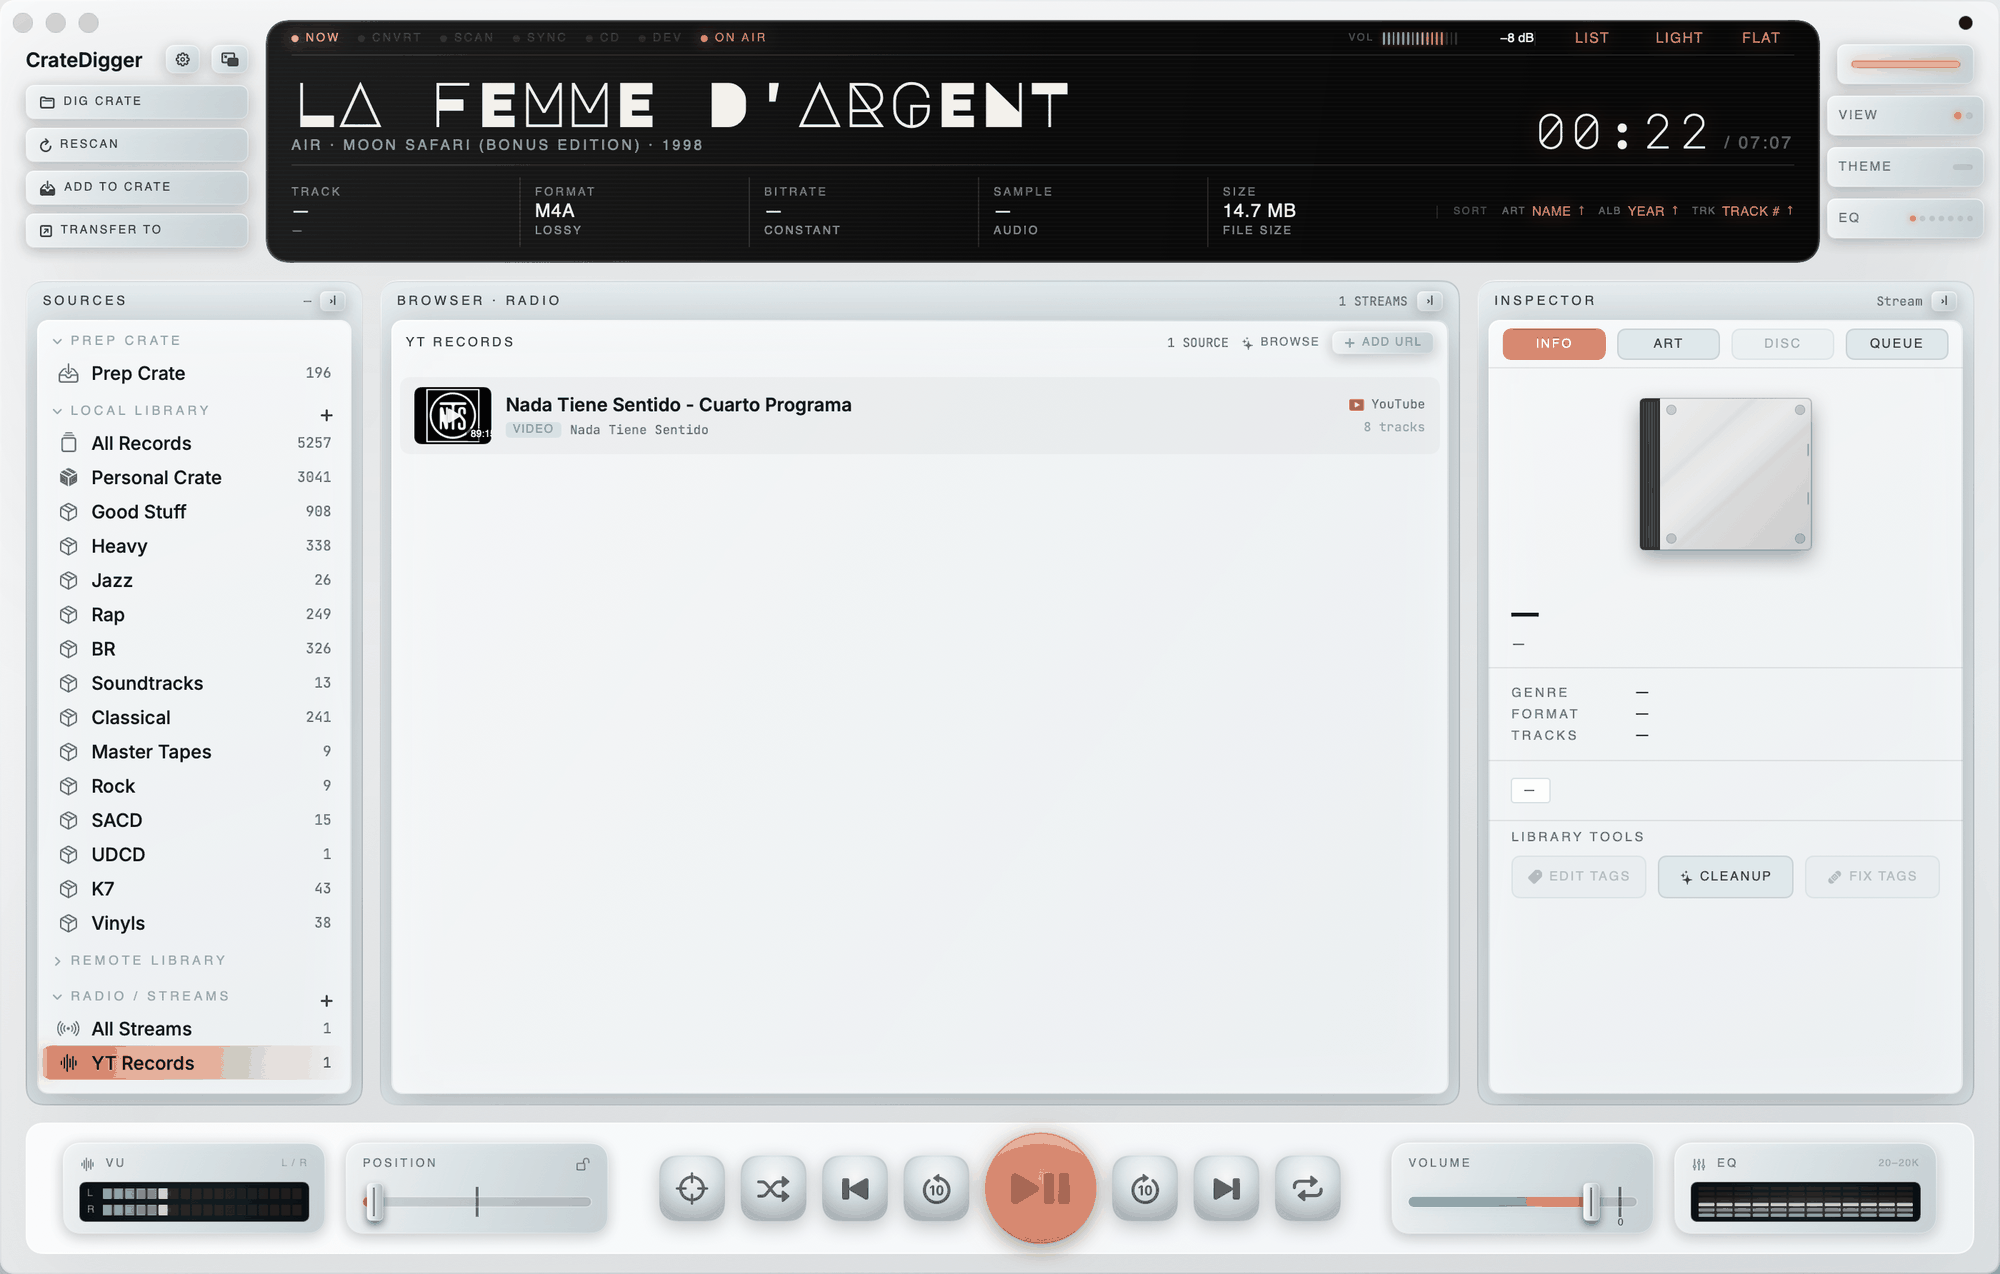Run the CLEANUP library tool
The image size is (2000, 1274).
point(1725,876)
